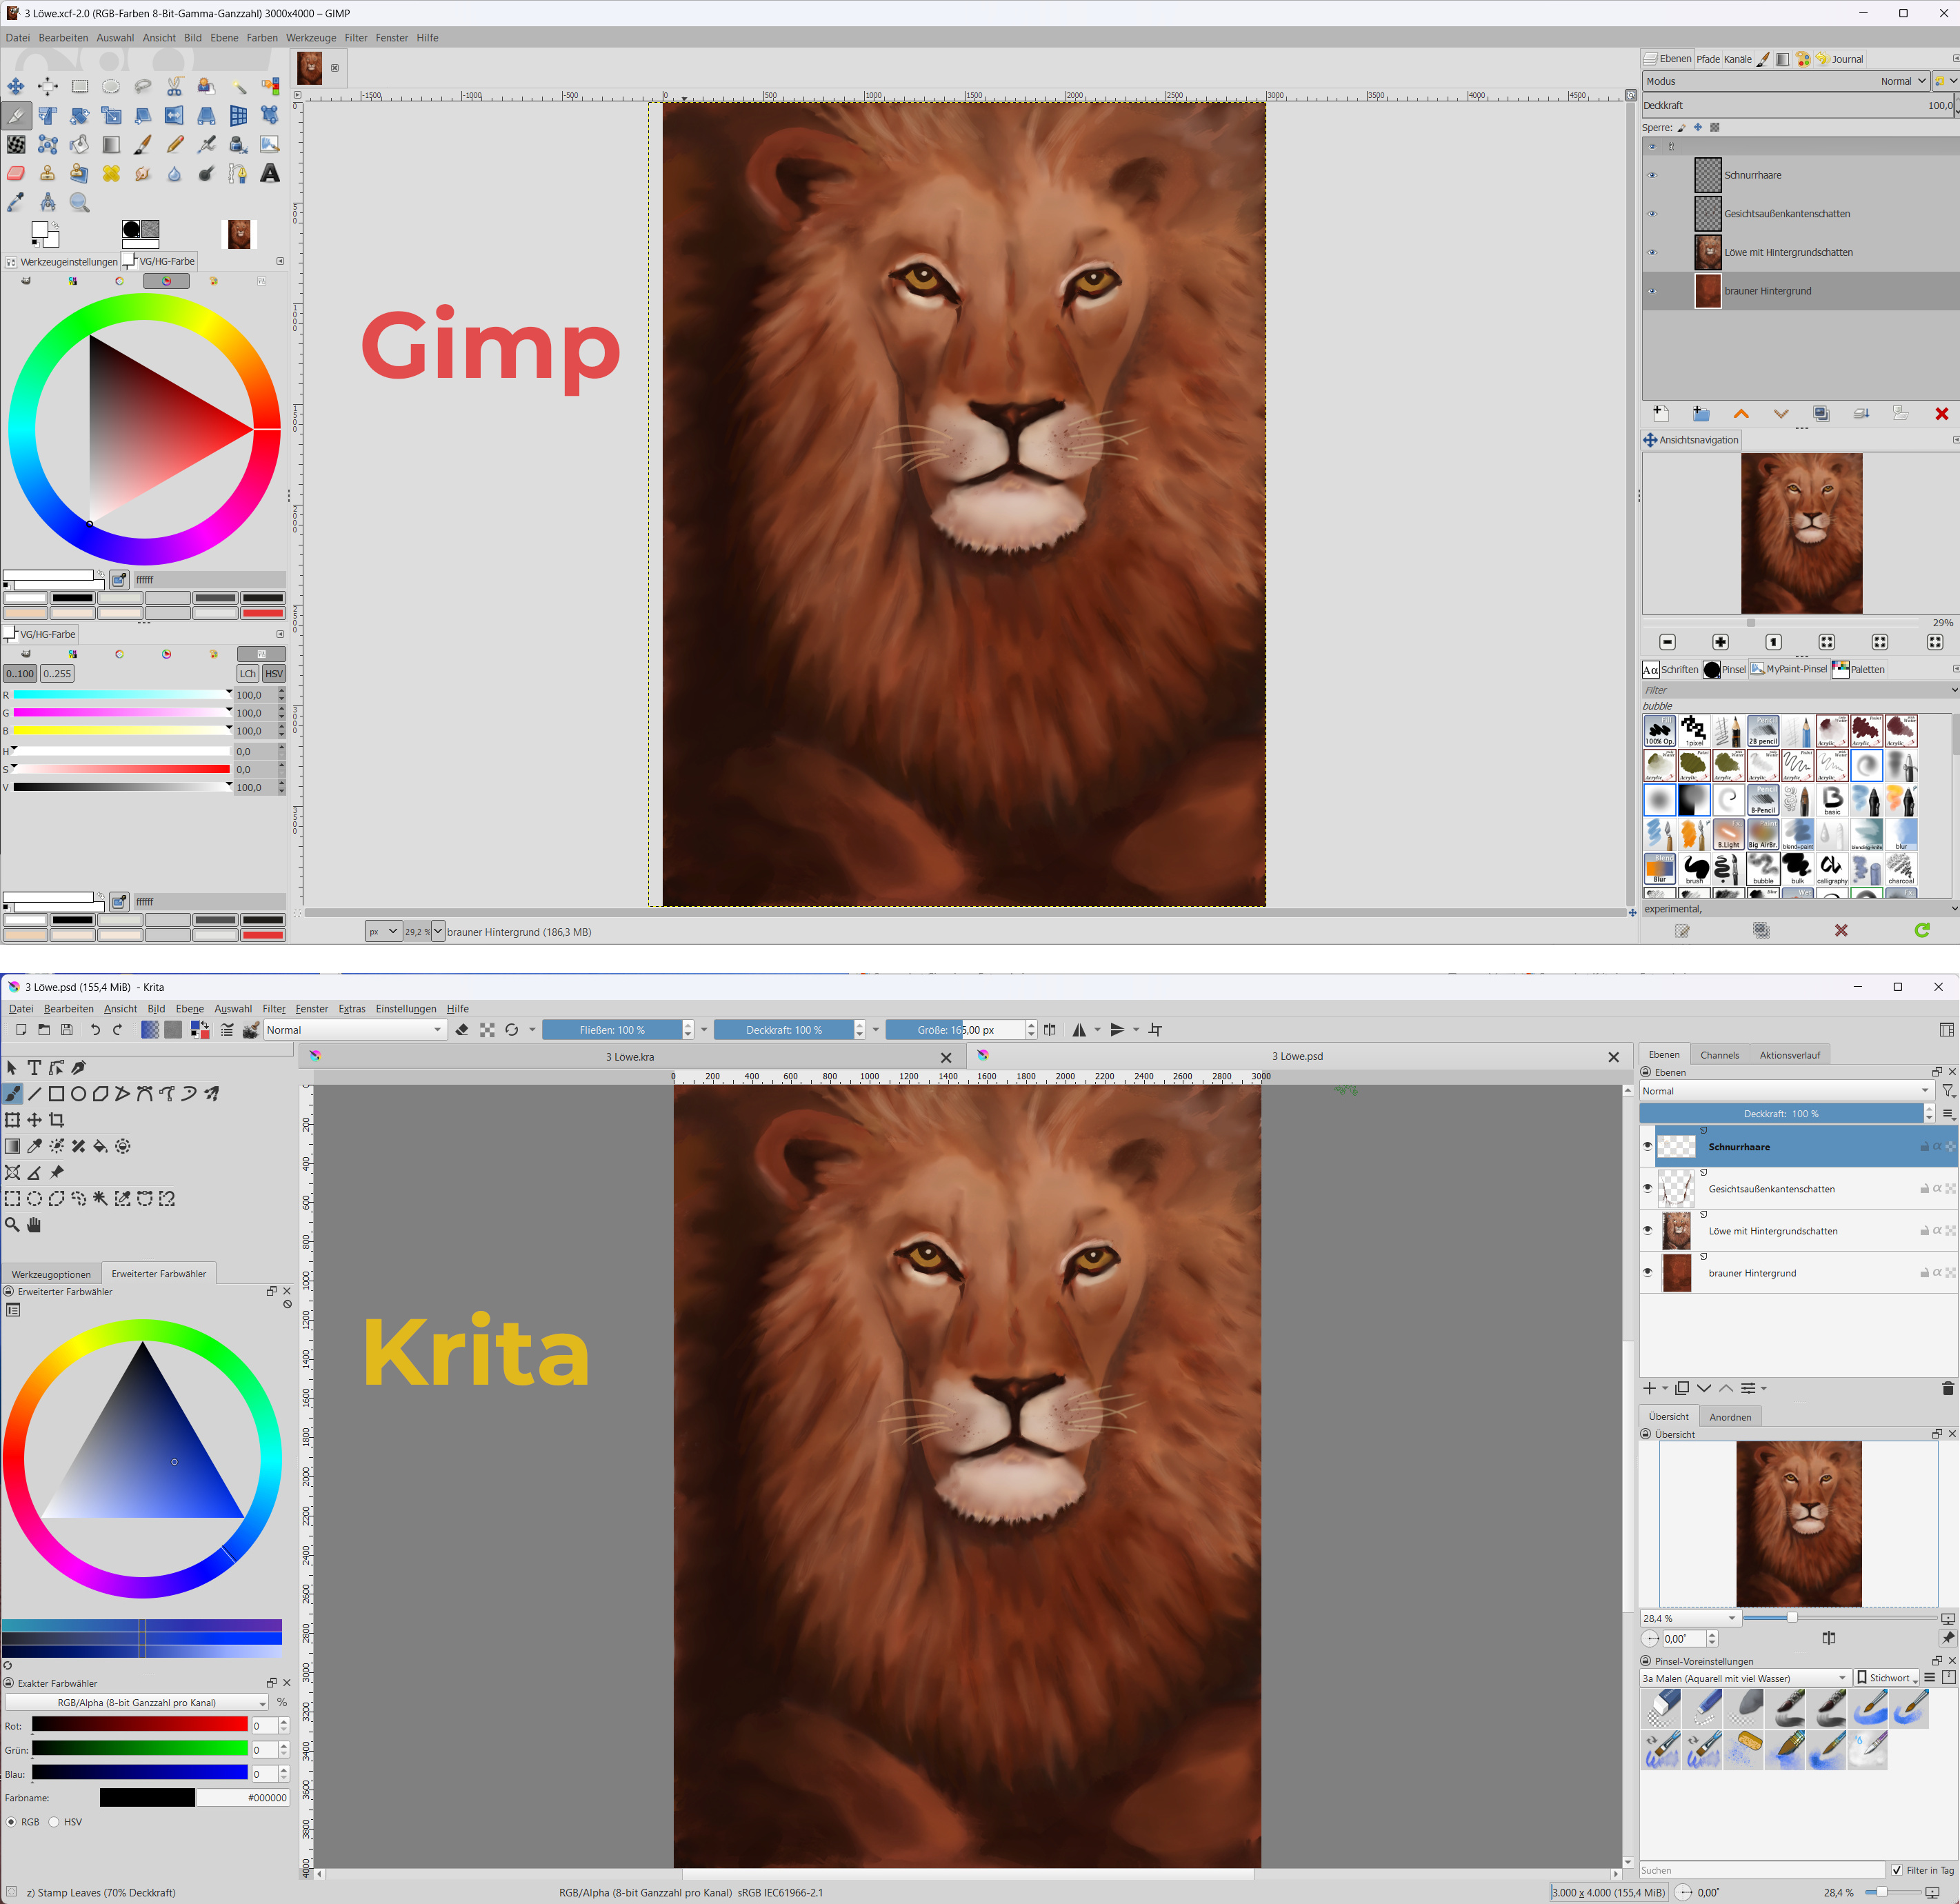Select GIMP's Text tool letter A icon

[270, 174]
